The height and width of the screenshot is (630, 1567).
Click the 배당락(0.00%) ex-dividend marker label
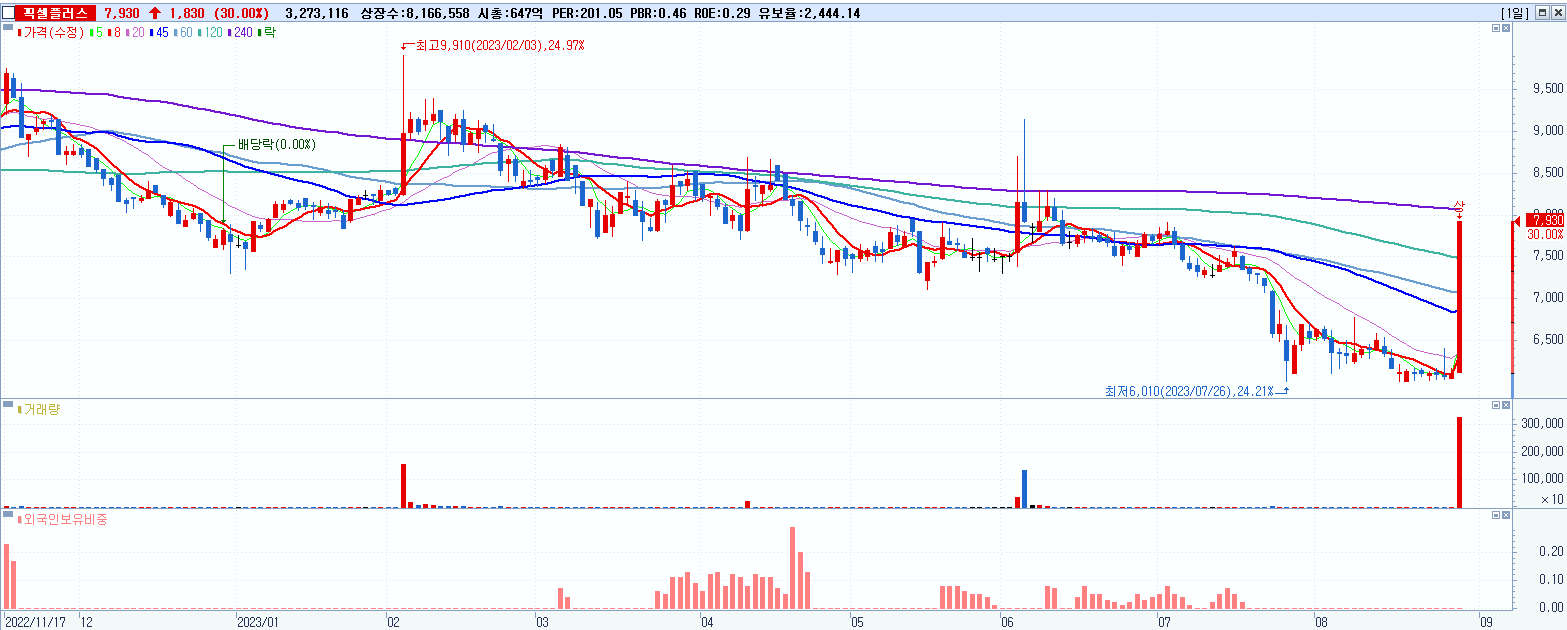(277, 144)
